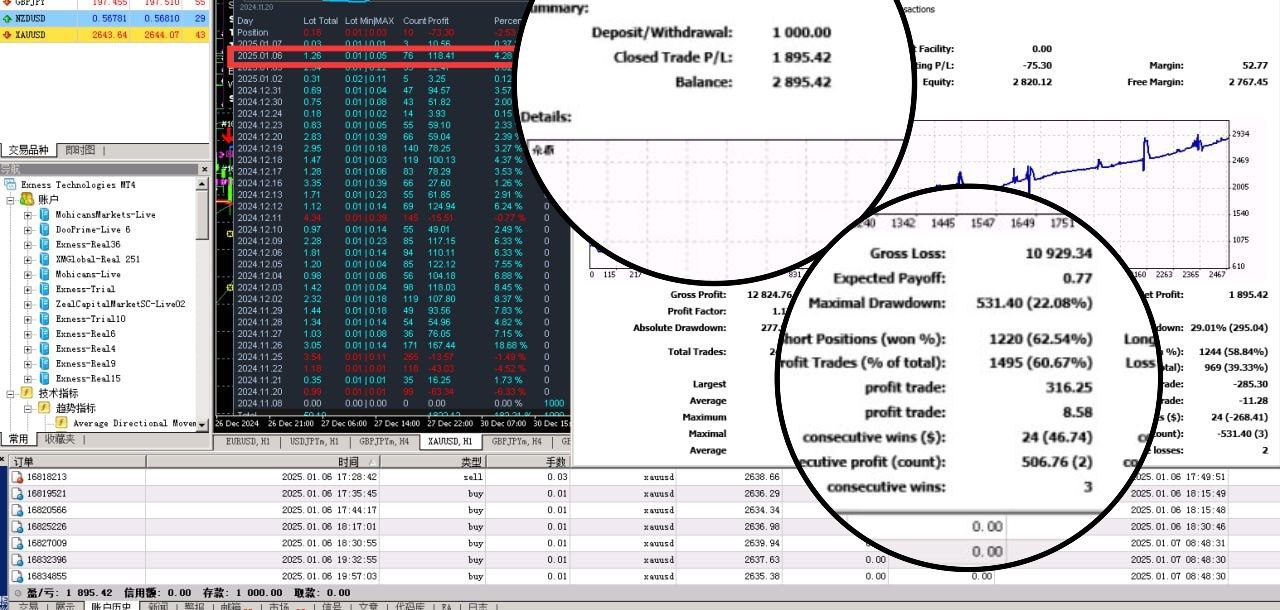Click the NZDUSD symbol icon in Market Watch
Image resolution: width=1280 pixels, height=610 pixels.
click(x=8, y=17)
